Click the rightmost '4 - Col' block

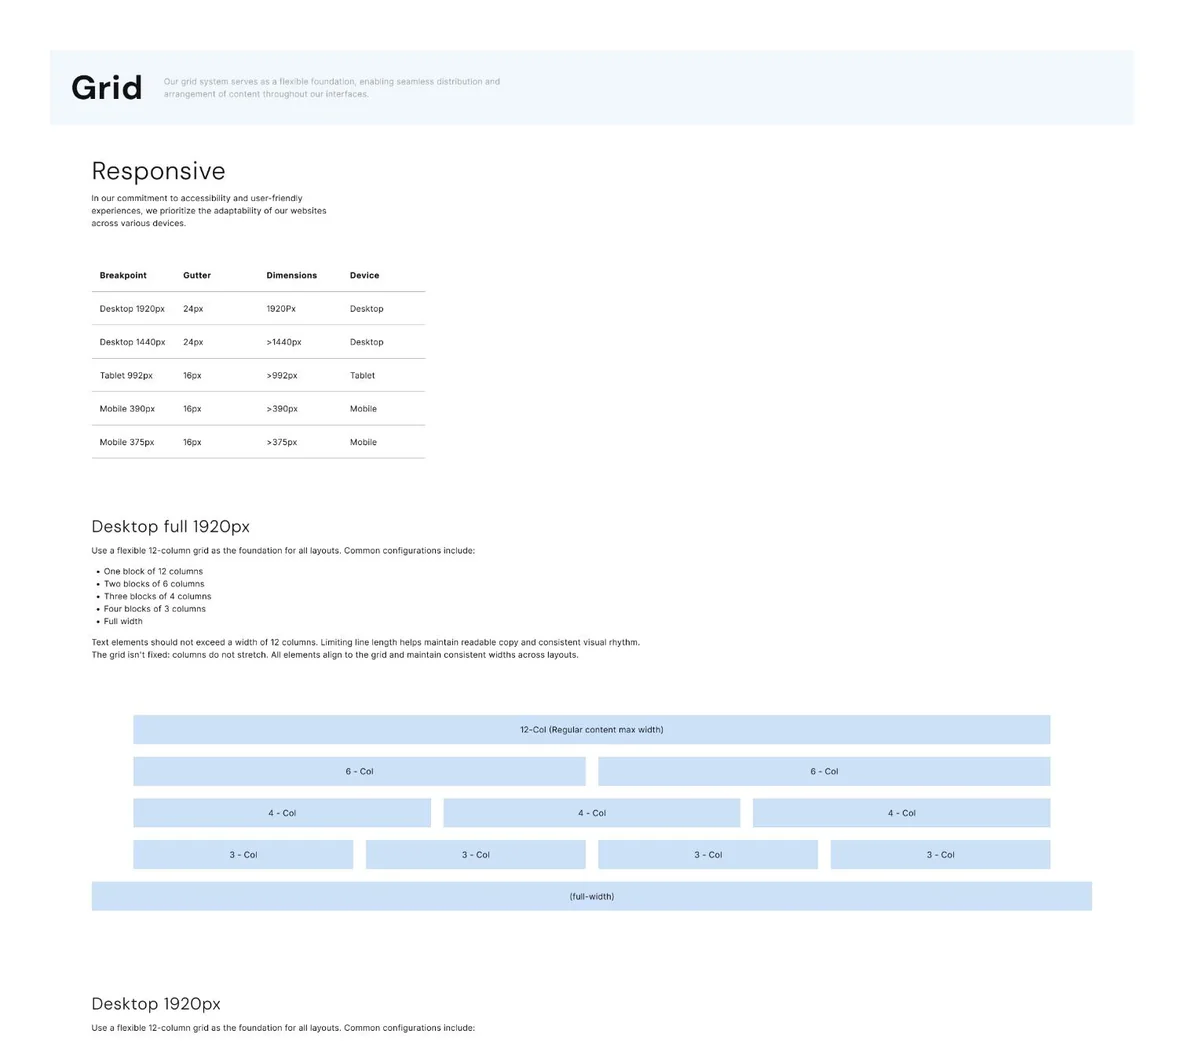click(x=902, y=813)
